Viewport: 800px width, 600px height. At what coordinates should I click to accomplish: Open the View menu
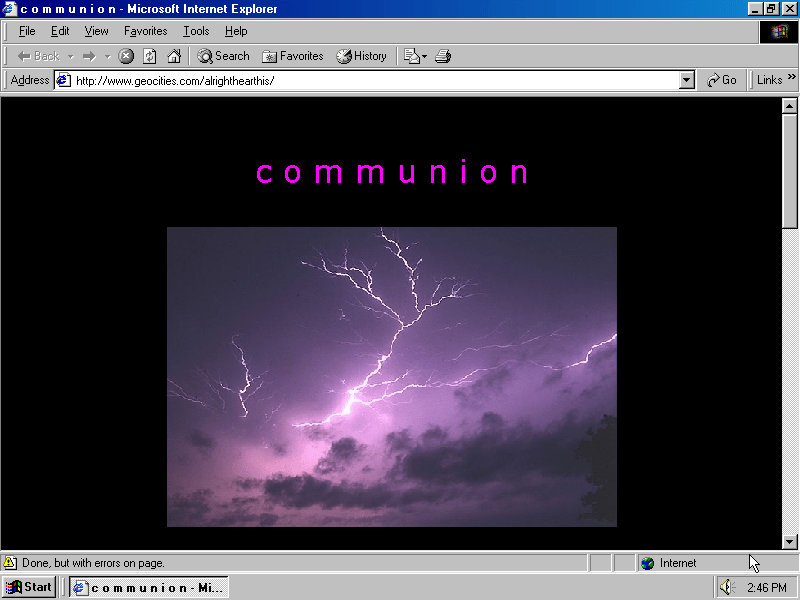(96, 31)
